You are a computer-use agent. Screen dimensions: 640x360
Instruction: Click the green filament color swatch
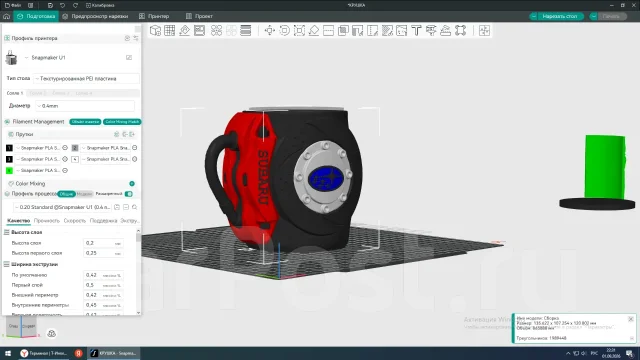coord(9,171)
